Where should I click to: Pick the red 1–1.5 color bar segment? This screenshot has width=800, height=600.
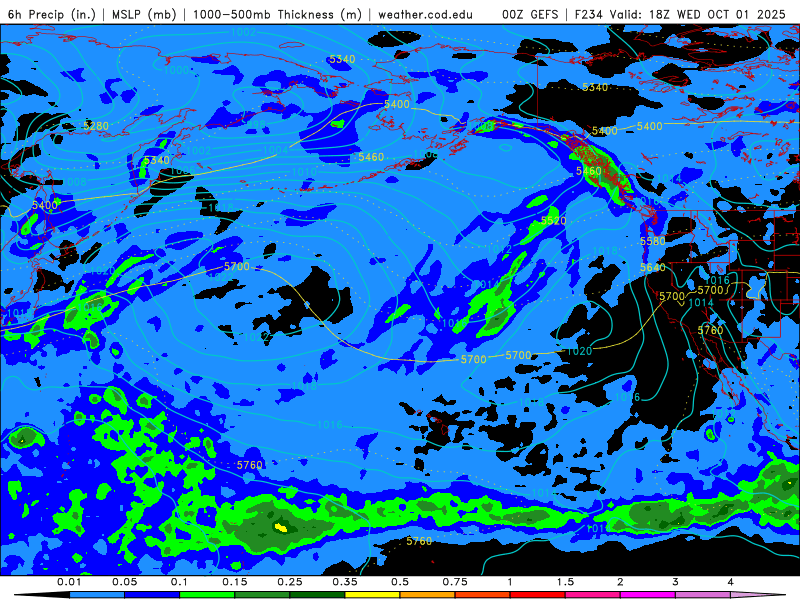click(538, 595)
